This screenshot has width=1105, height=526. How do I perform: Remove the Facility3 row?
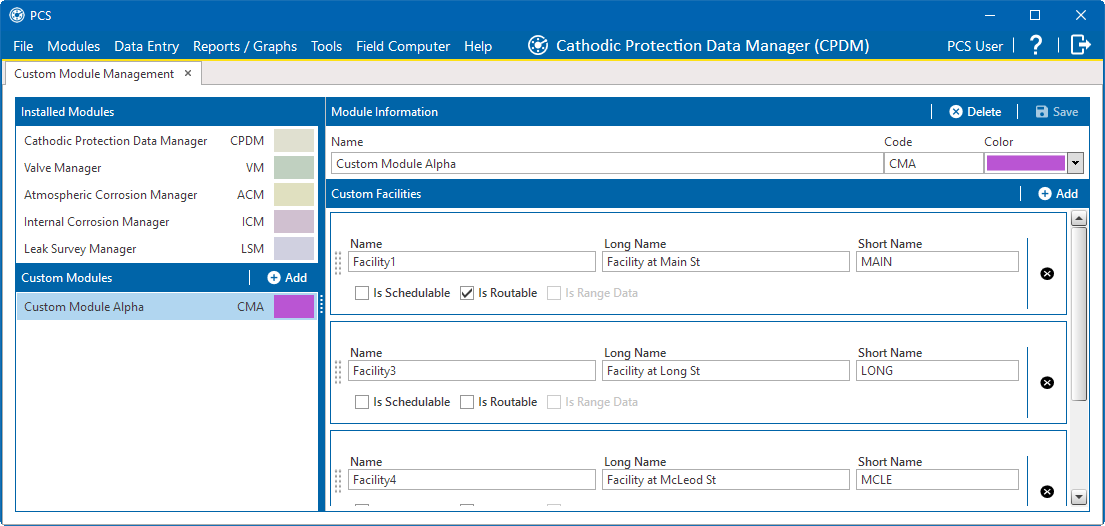(x=1047, y=382)
